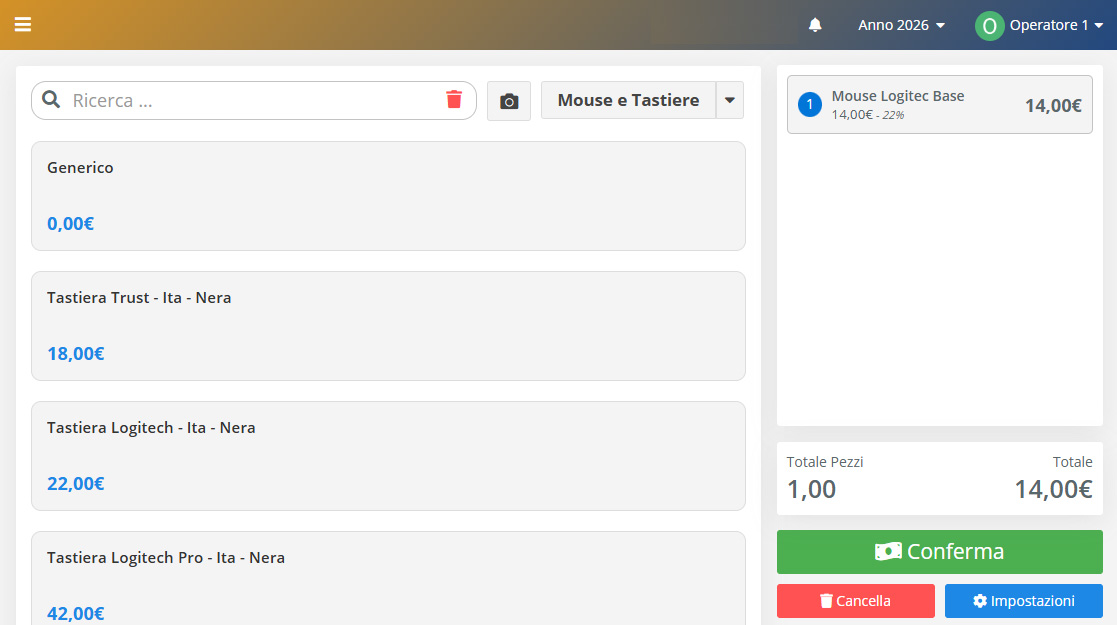
Task: Open the hamburger menu
Action: (x=23, y=25)
